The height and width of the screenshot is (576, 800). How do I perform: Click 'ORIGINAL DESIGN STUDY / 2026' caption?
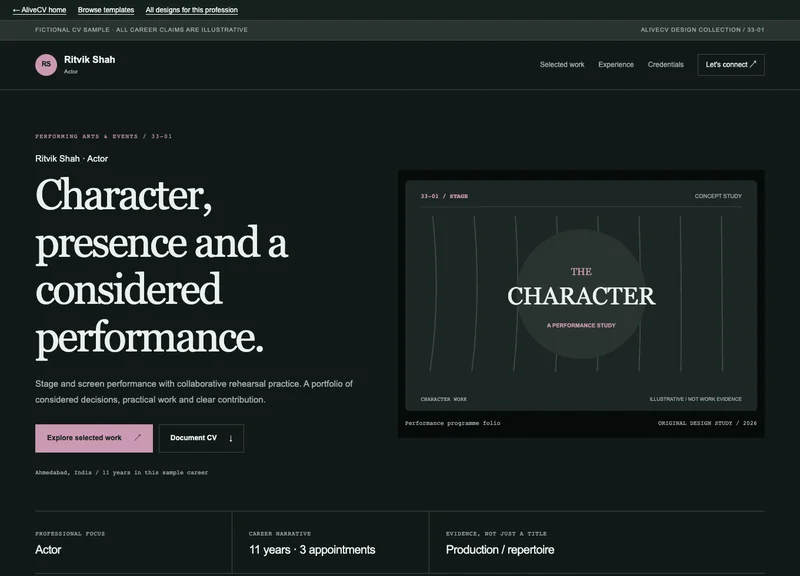pyautogui.click(x=707, y=423)
